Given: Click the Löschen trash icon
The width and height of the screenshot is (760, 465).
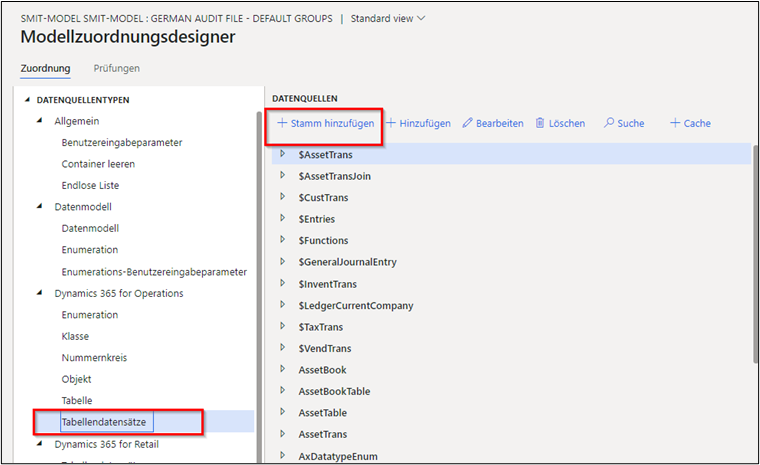Looking at the screenshot, I should pos(540,123).
